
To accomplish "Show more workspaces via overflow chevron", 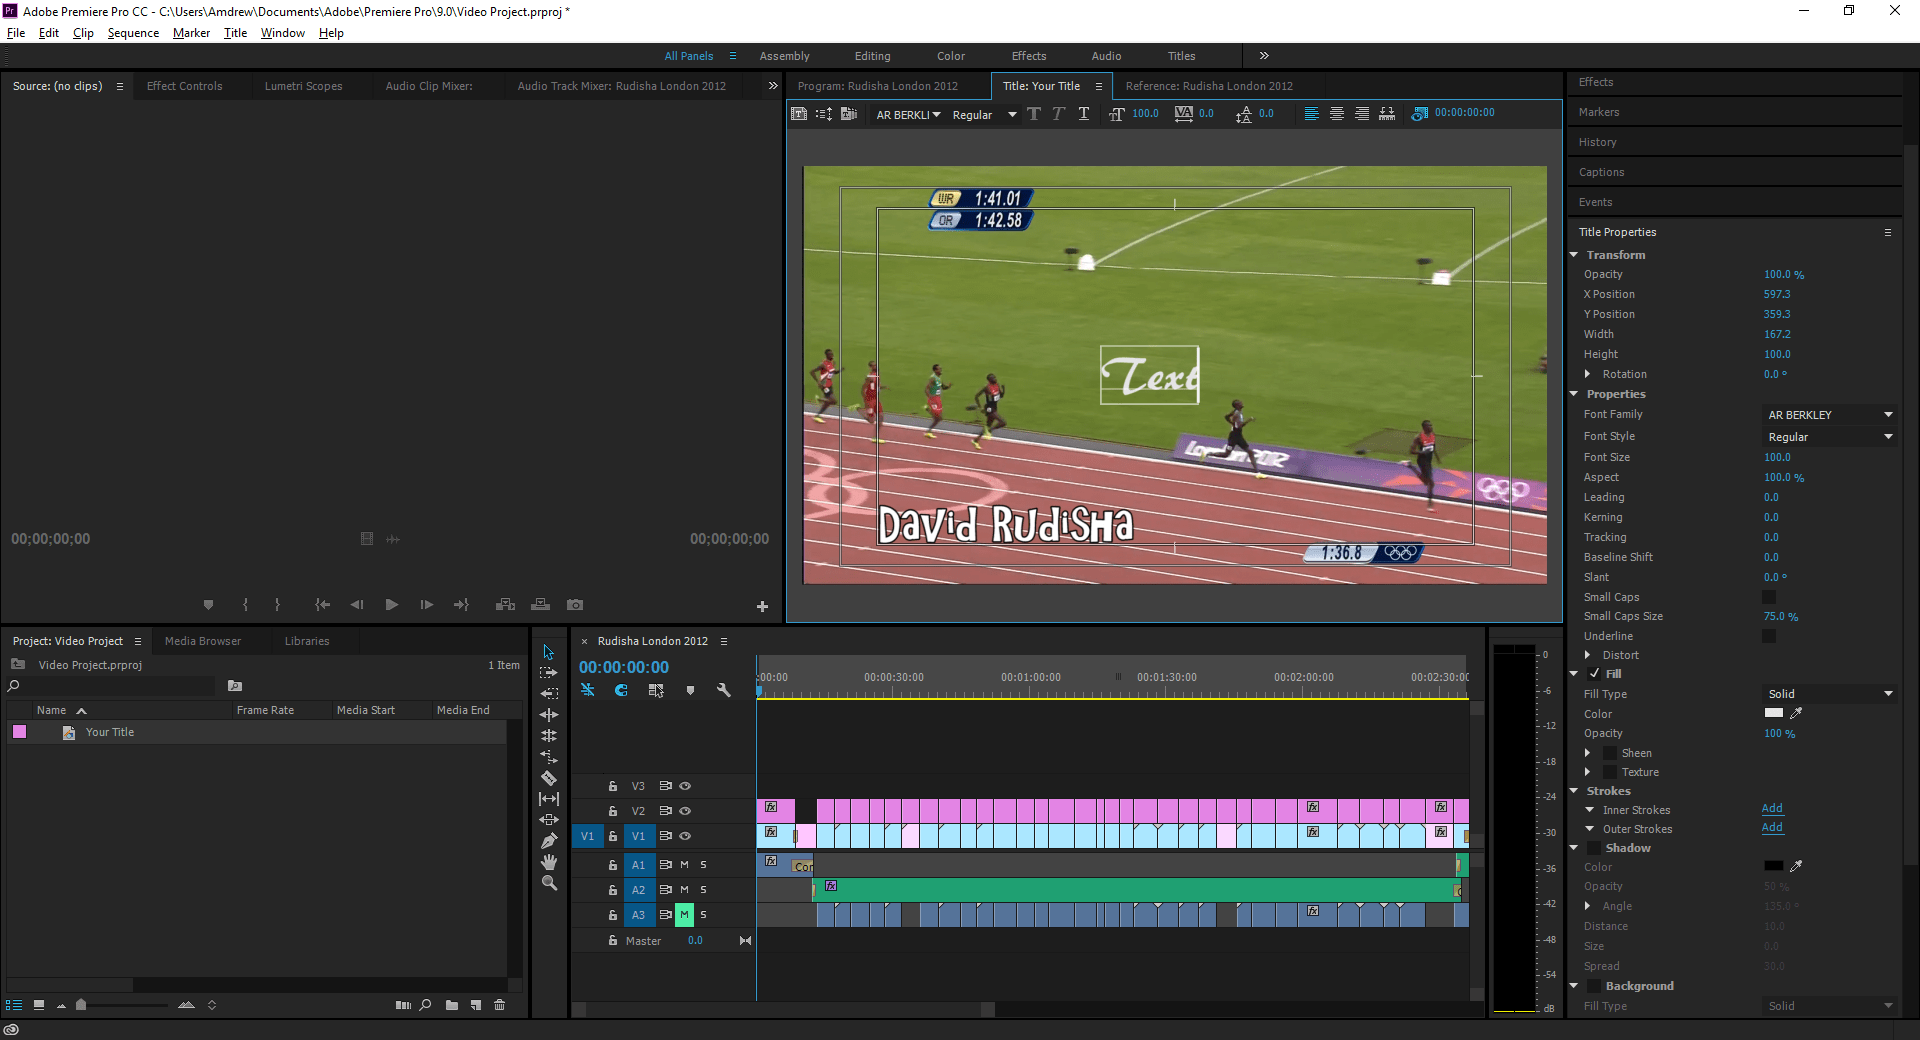I will (x=1264, y=56).
